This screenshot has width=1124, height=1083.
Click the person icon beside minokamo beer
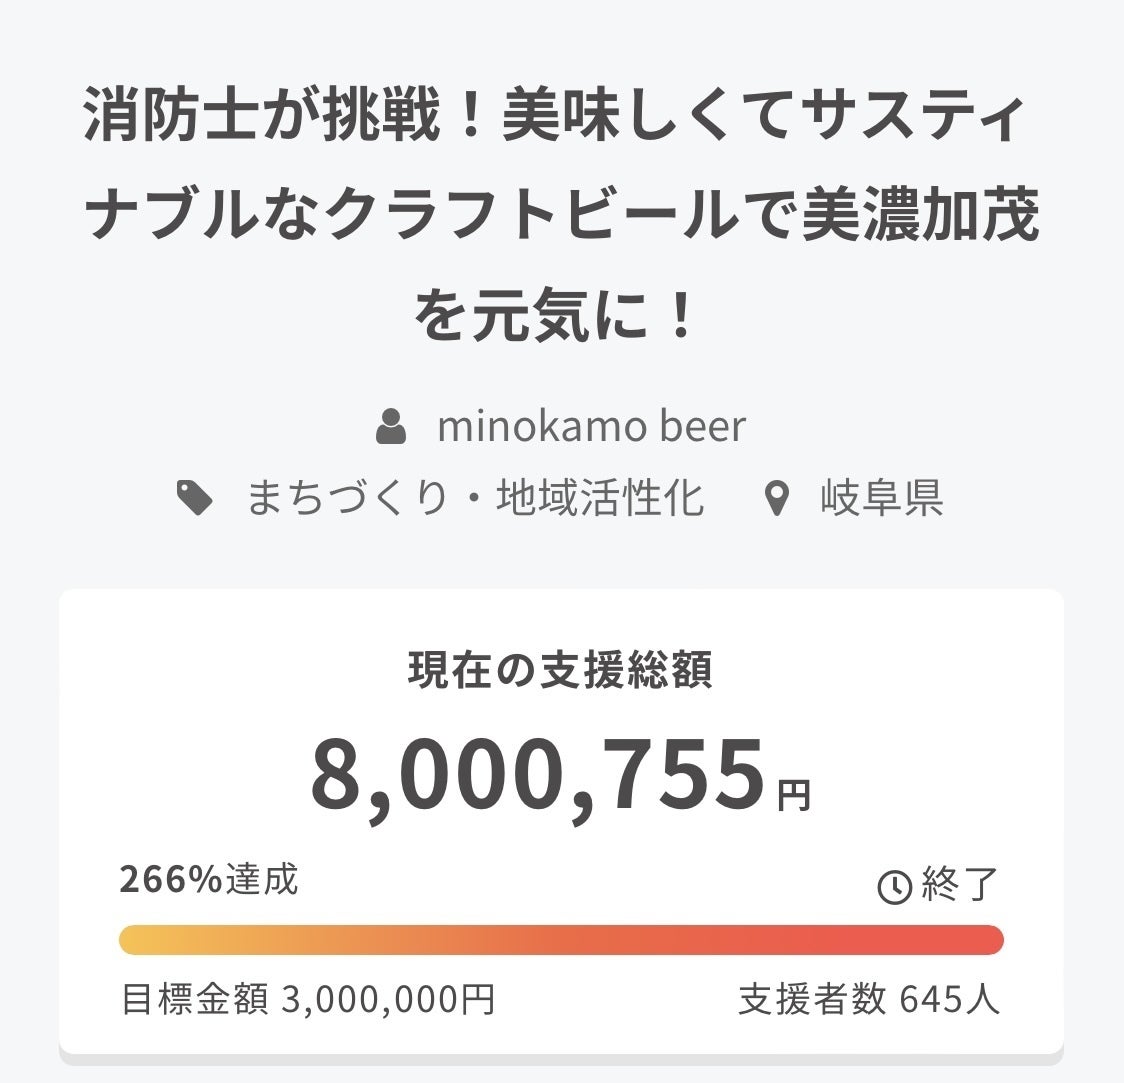(x=391, y=427)
